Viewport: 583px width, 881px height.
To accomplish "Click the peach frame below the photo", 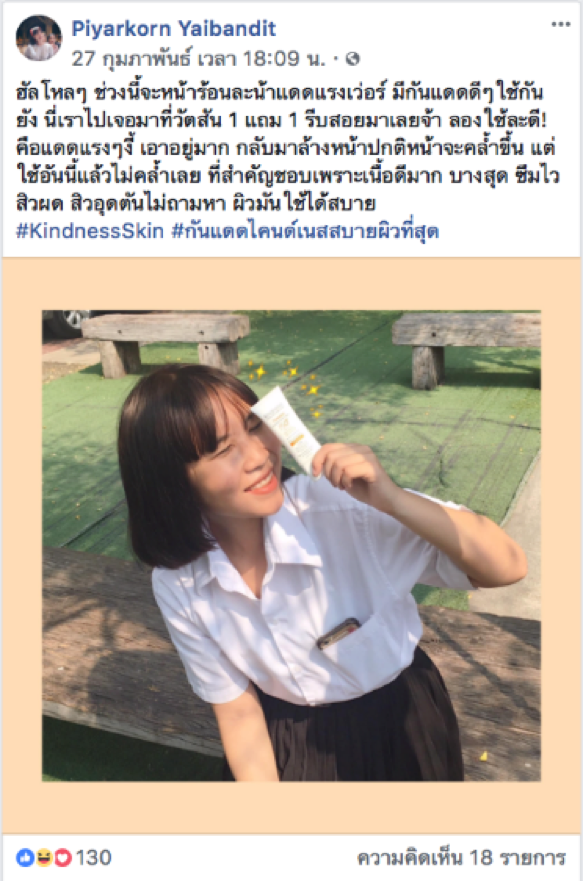I will tap(292, 807).
